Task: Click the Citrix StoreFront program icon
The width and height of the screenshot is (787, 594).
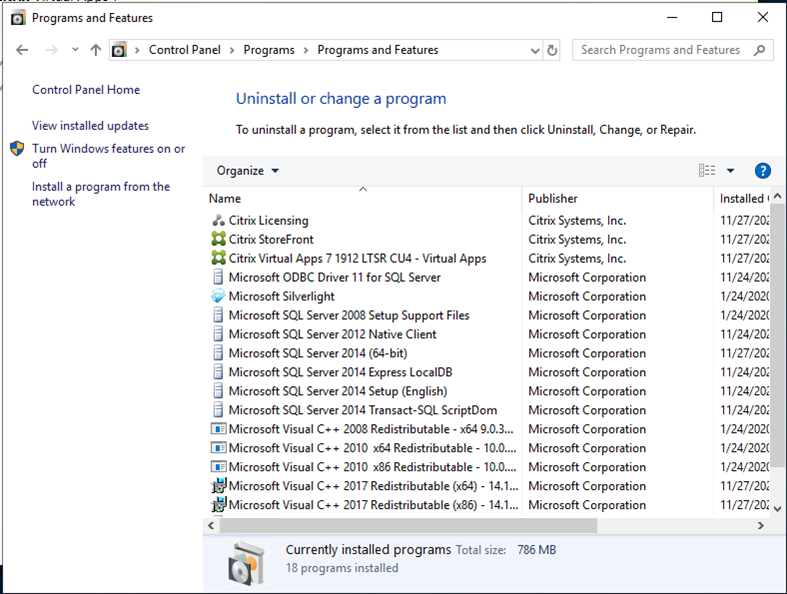Action: click(219, 239)
